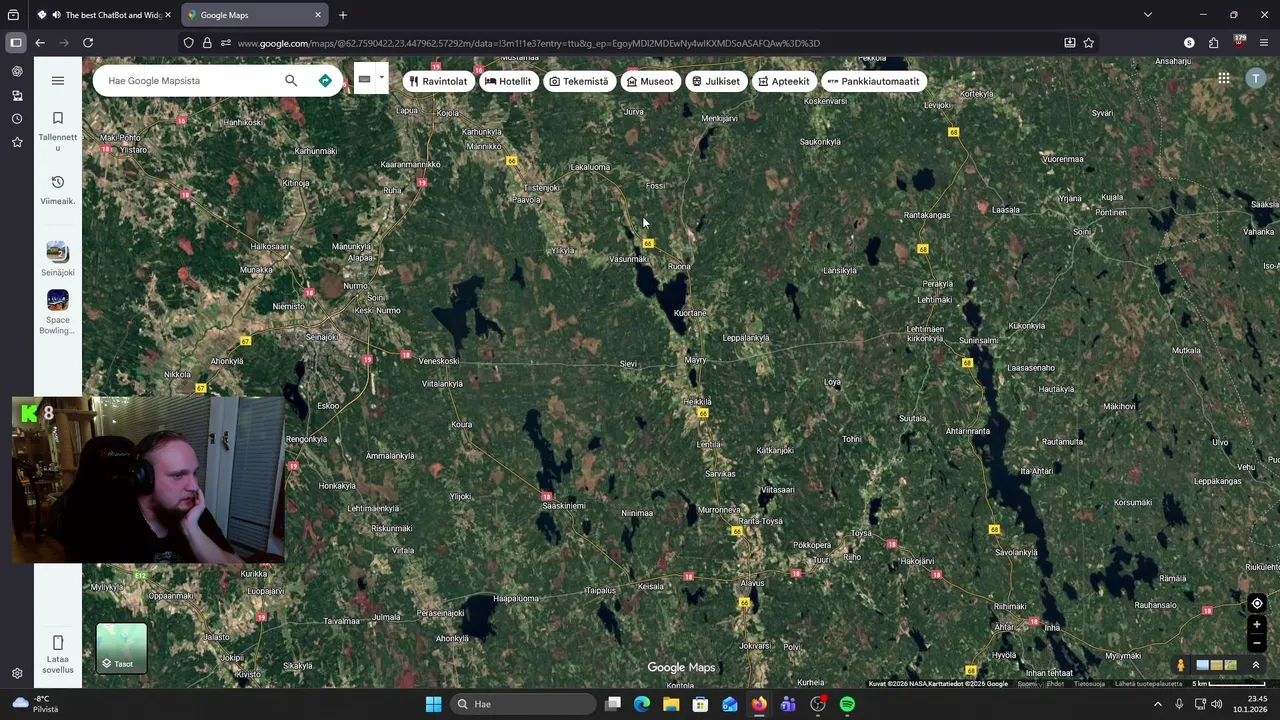Switch to The best ChatBot tab
1280x720 pixels.
[x=105, y=15]
